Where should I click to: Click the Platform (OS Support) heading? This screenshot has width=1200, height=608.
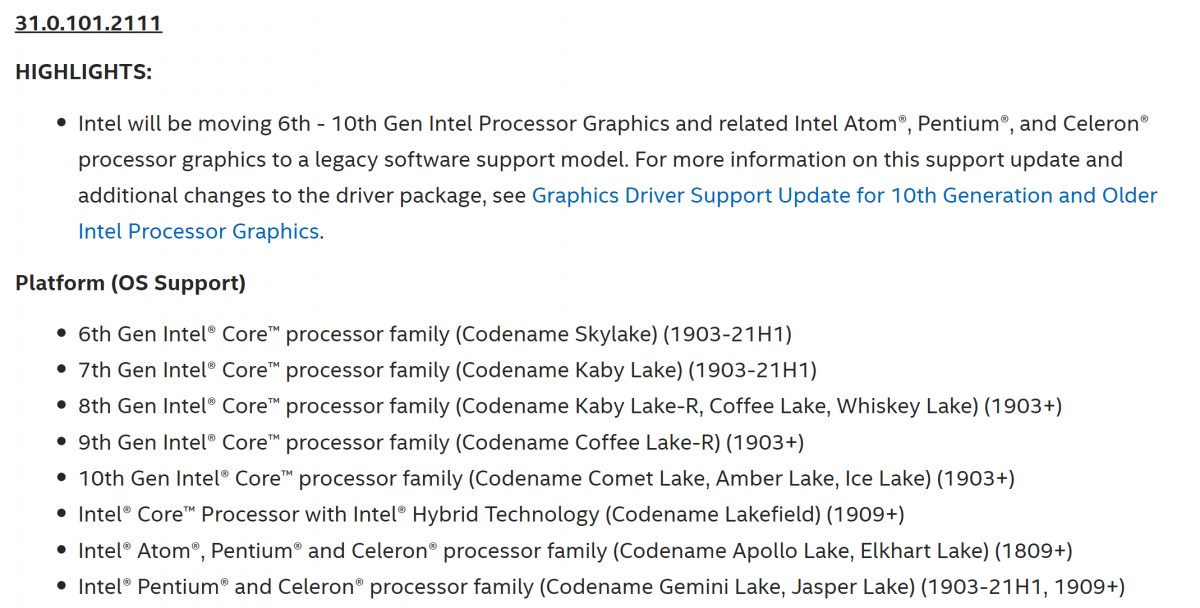130,283
